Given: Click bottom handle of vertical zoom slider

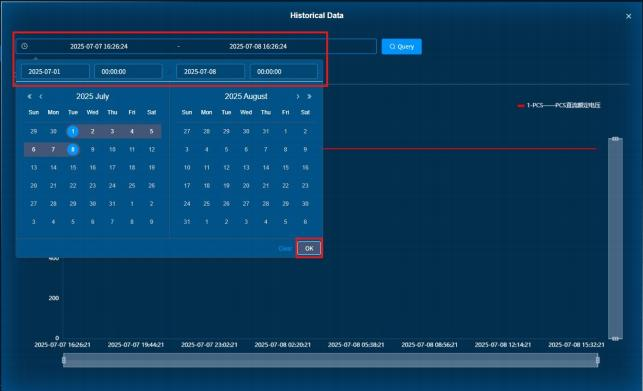Looking at the screenshot, I should coord(615,338).
